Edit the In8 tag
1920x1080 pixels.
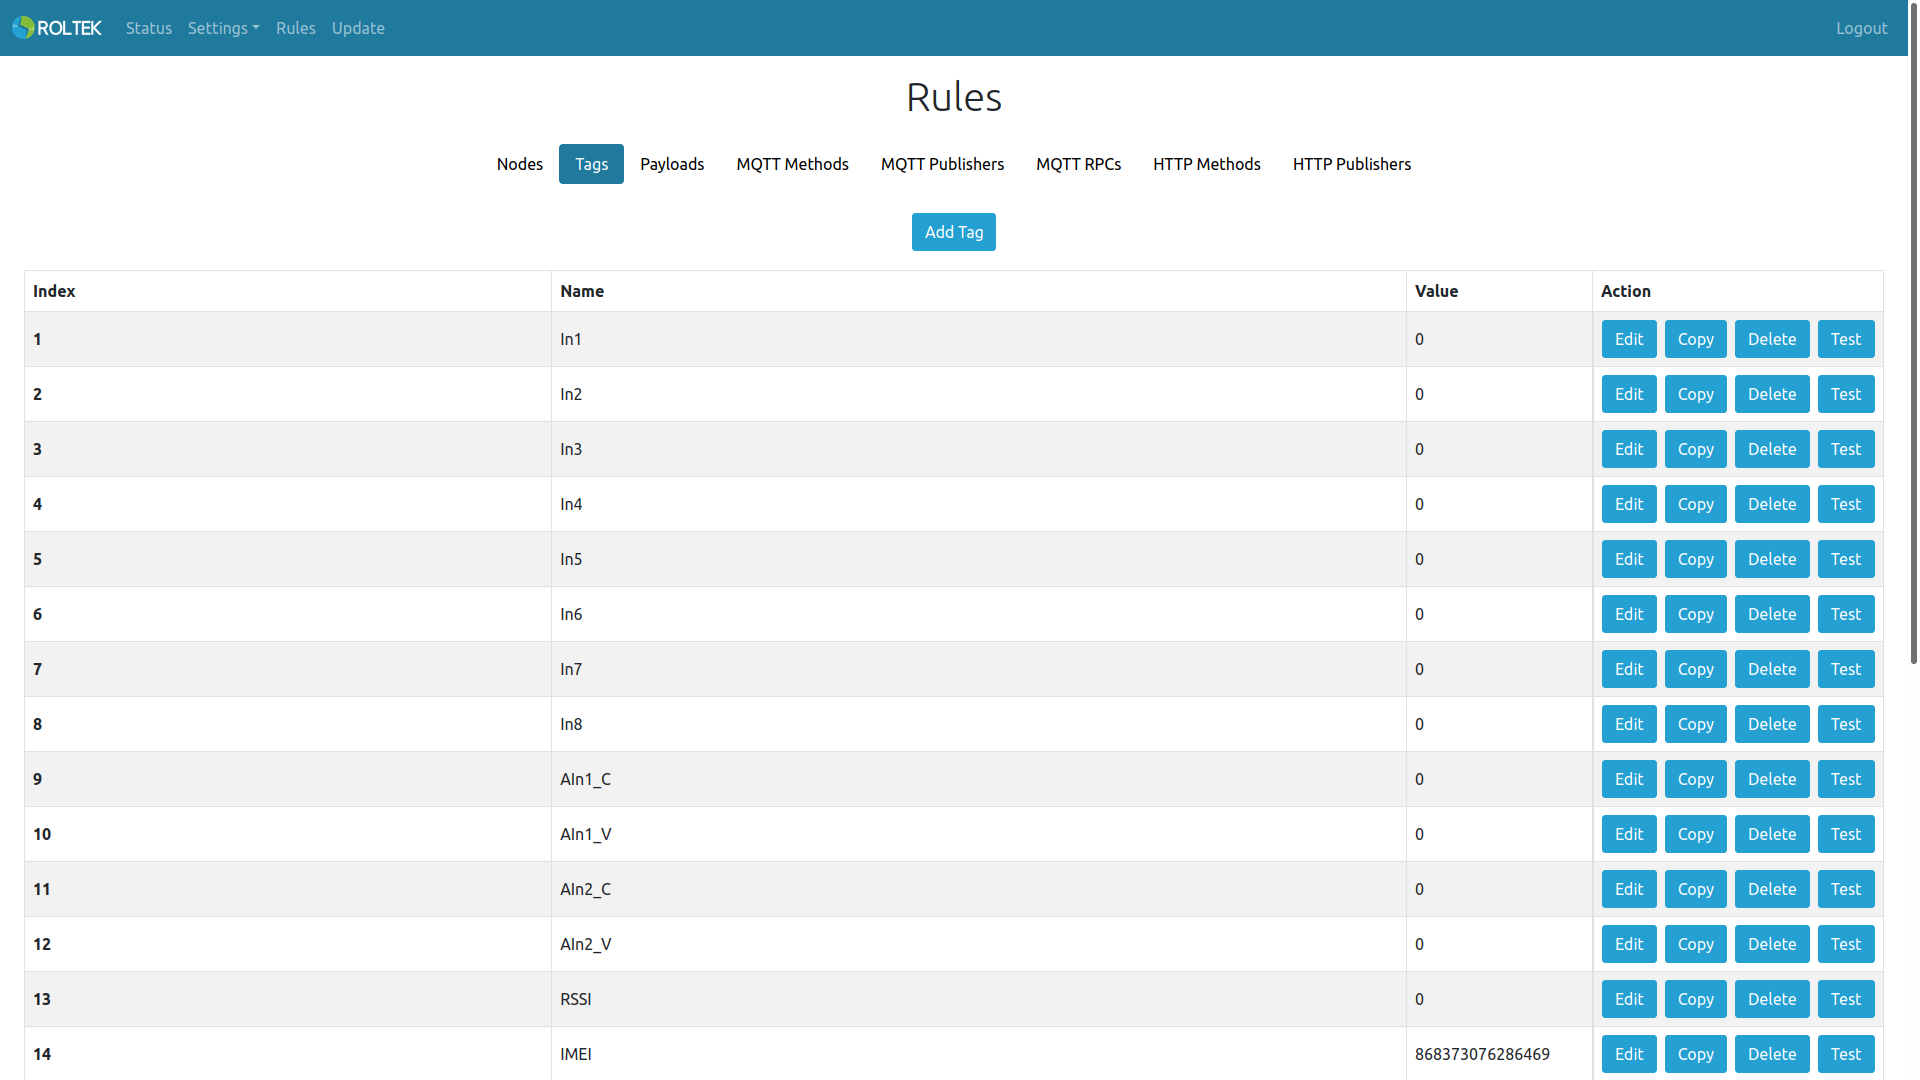[x=1629, y=724]
